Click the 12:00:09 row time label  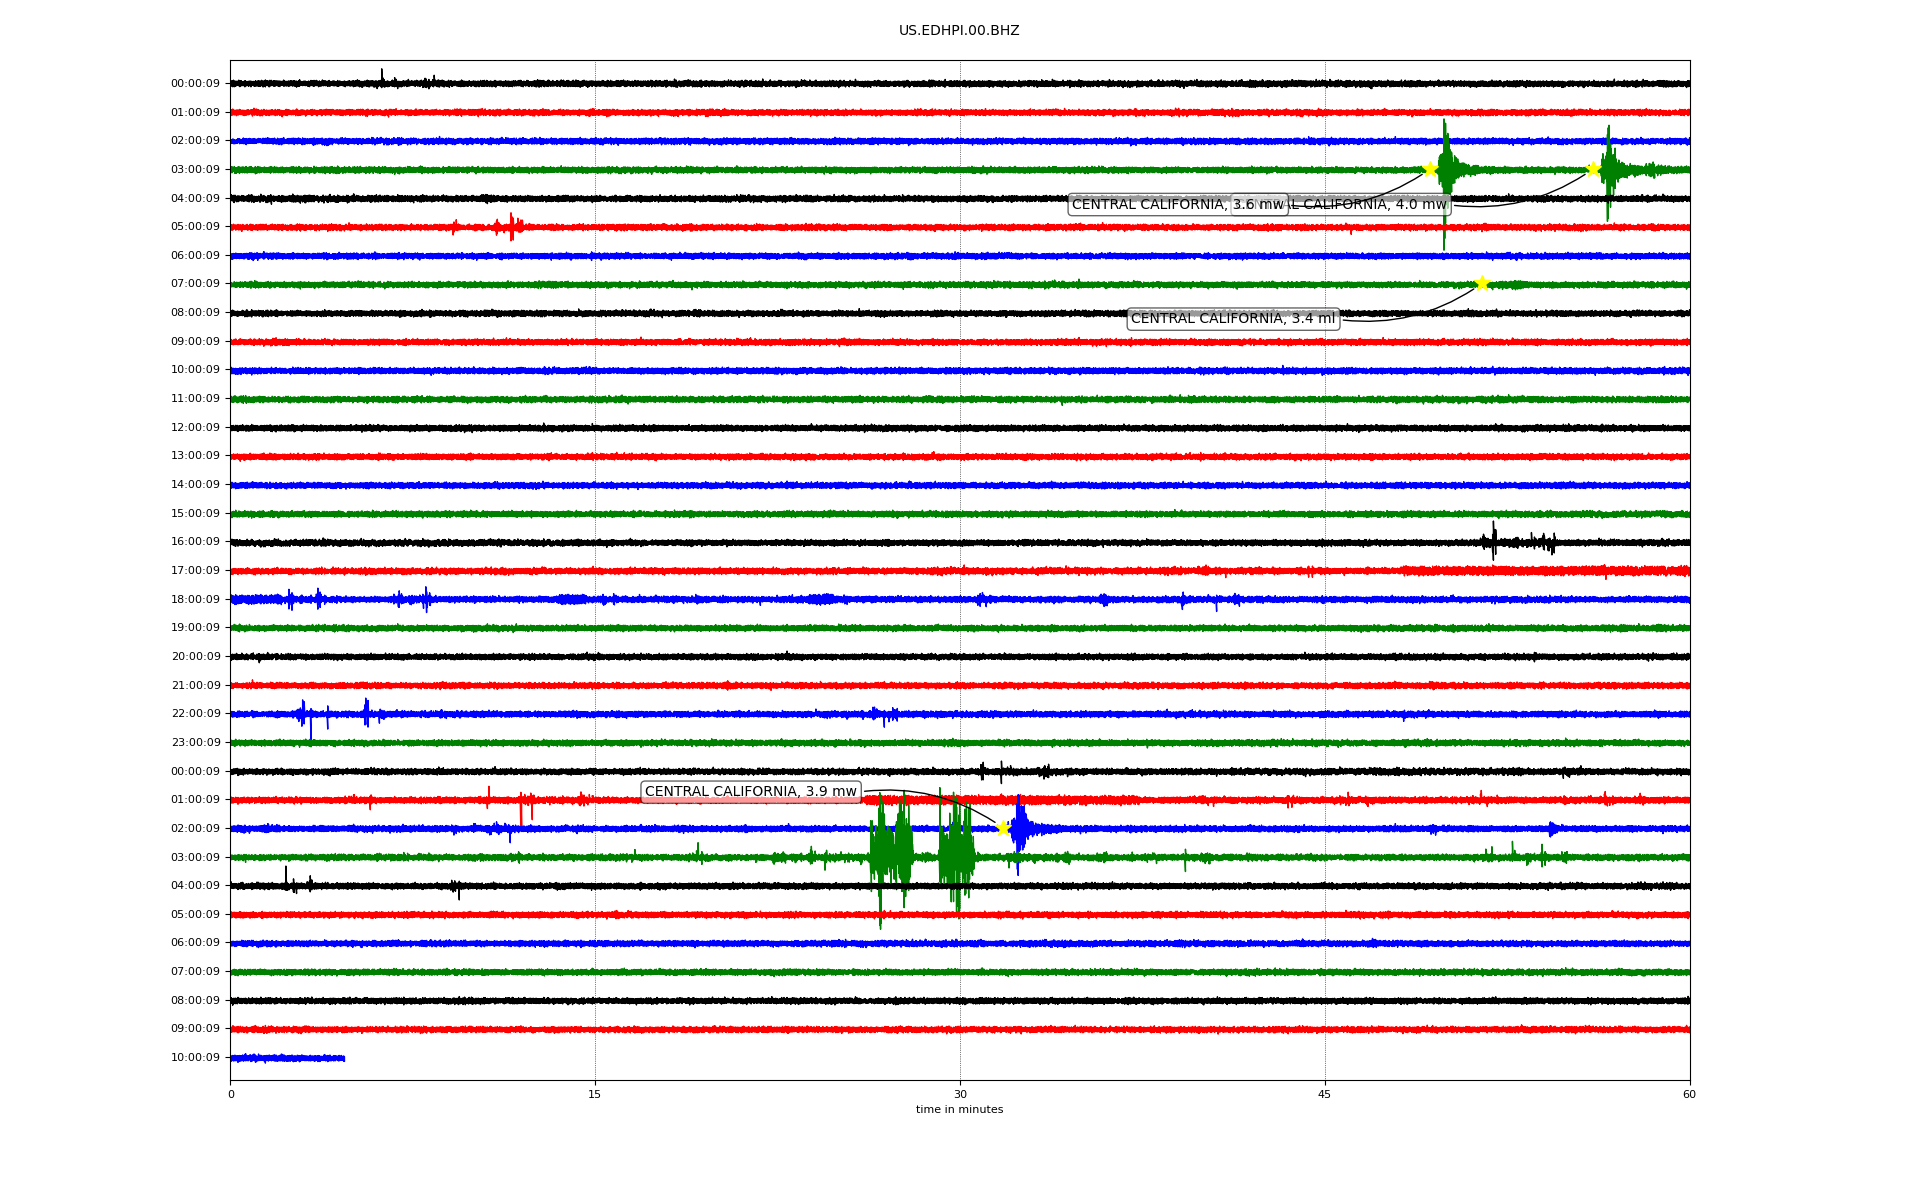coord(195,428)
